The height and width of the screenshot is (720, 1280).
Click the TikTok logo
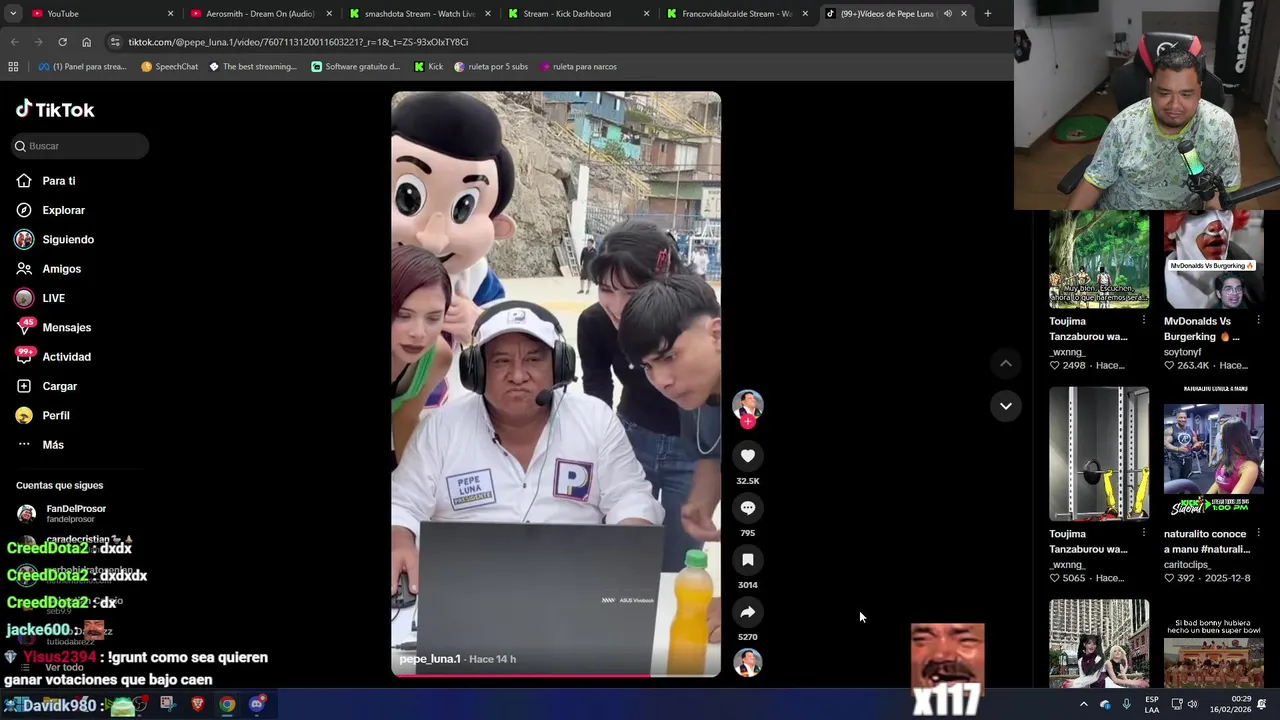tap(56, 109)
